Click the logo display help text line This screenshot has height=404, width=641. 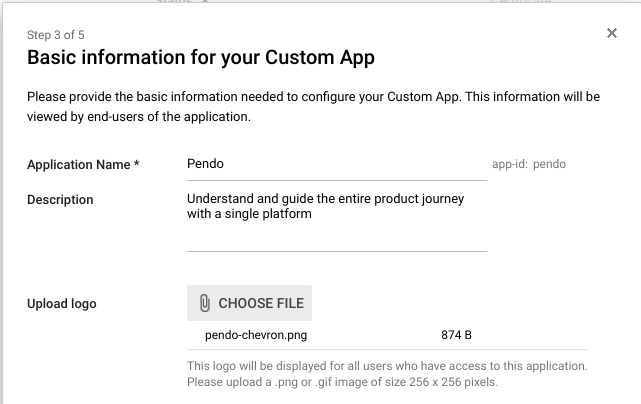(x=387, y=366)
